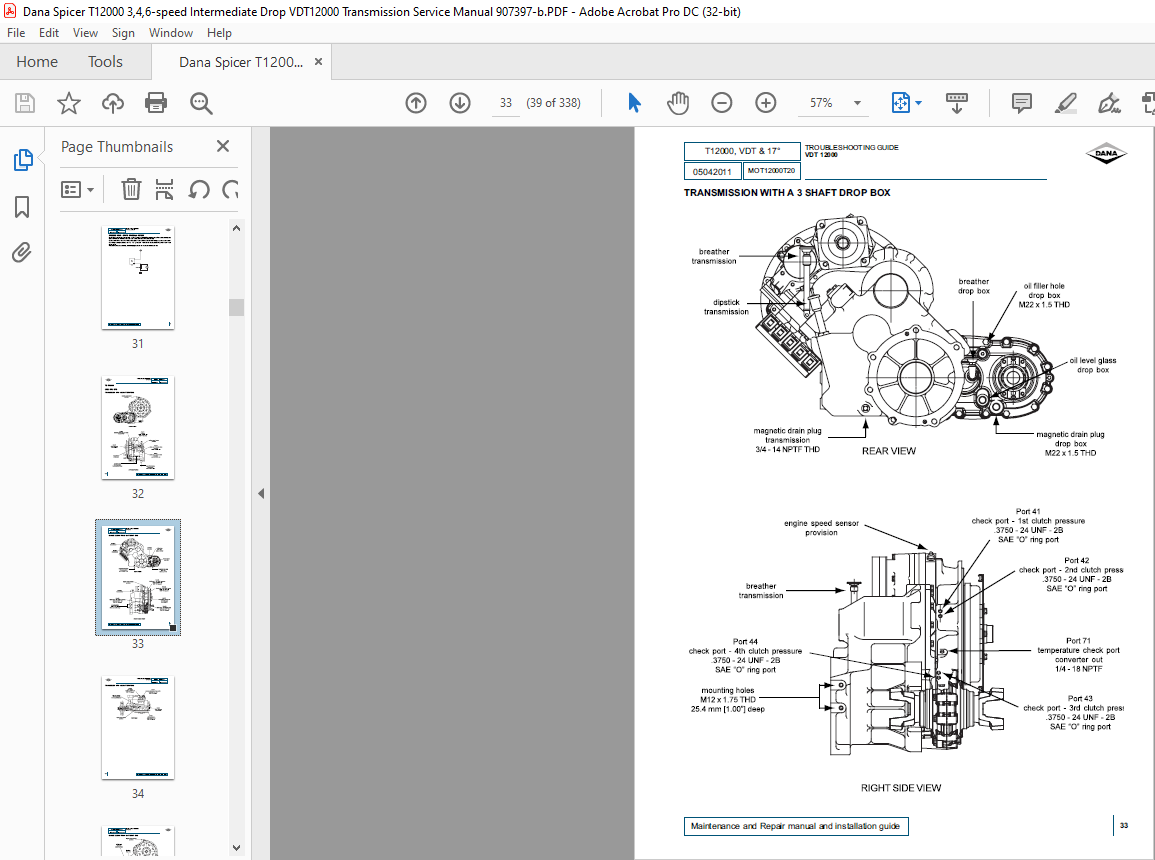
Task: Click the "RIGHT SIDE VIEW" diagram caption
Action: [901, 788]
